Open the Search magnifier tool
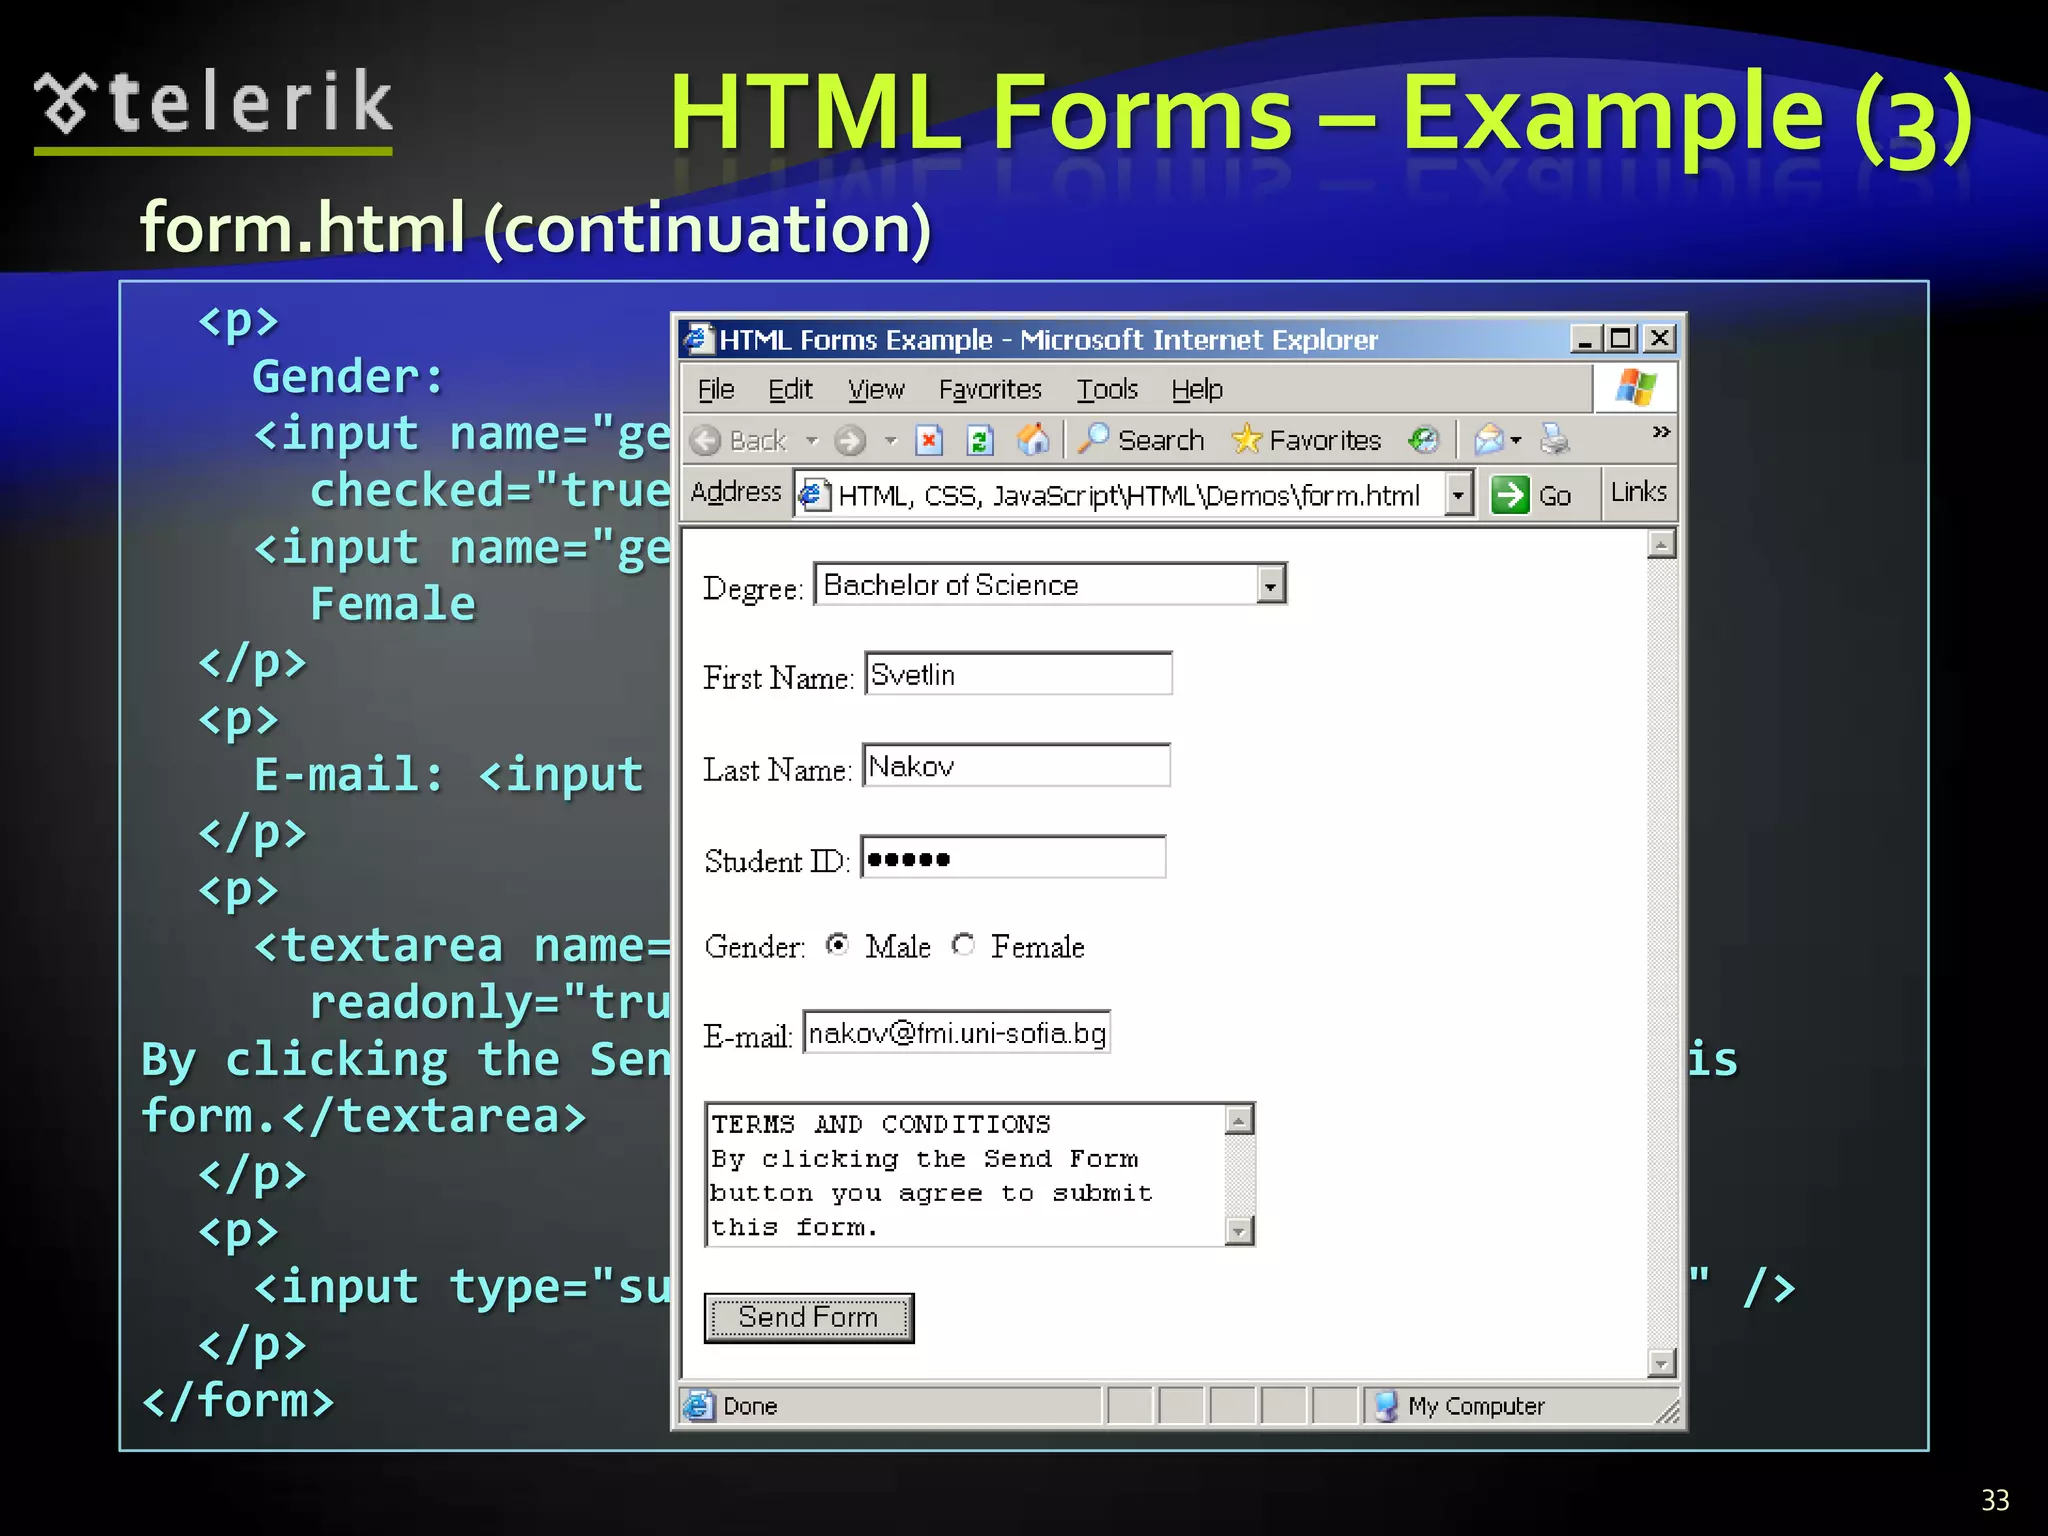The height and width of the screenshot is (1536, 2048). coord(1094,439)
